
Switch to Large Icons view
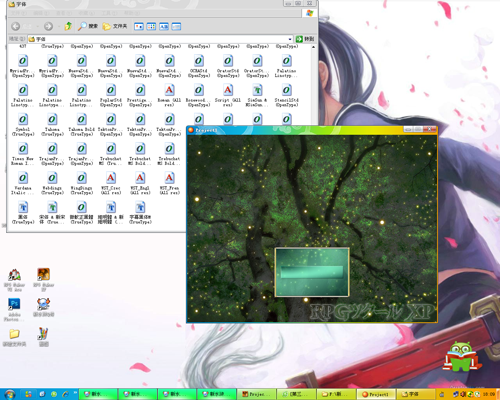tap(139, 26)
